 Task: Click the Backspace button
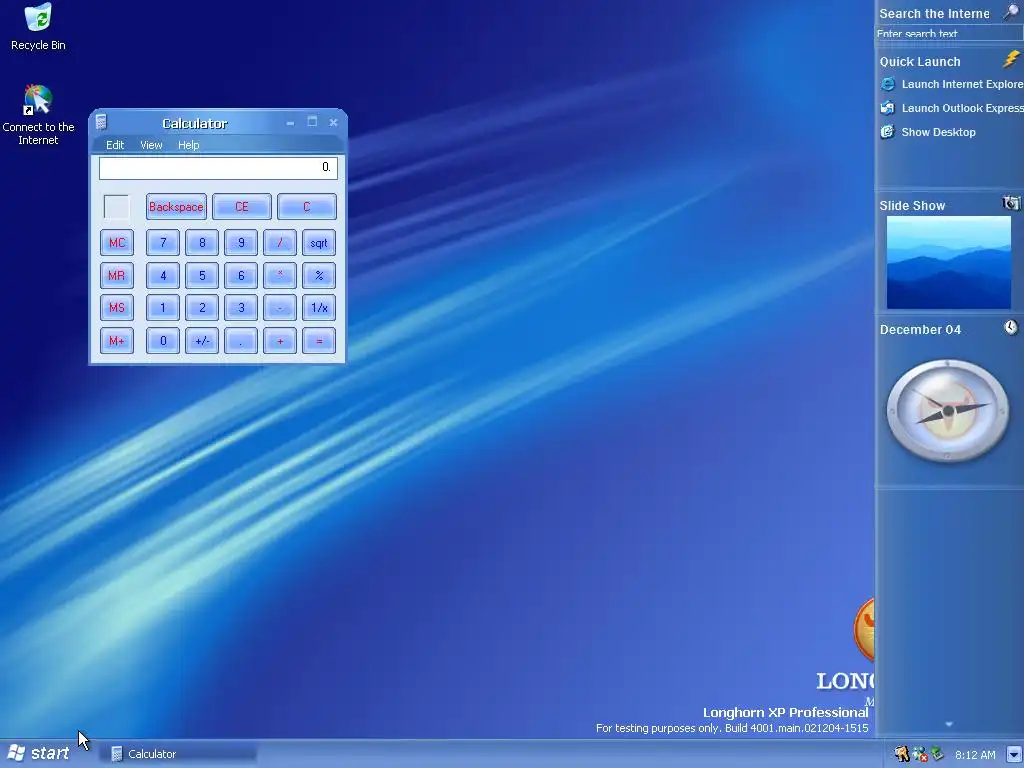(176, 206)
